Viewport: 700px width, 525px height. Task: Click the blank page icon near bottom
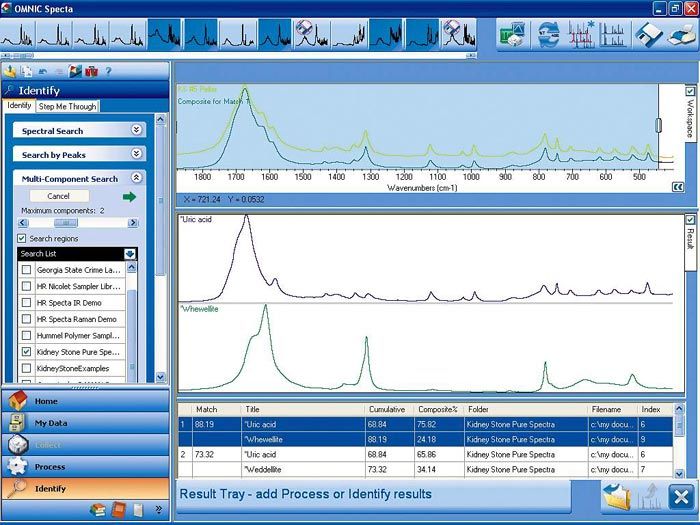coord(138,510)
